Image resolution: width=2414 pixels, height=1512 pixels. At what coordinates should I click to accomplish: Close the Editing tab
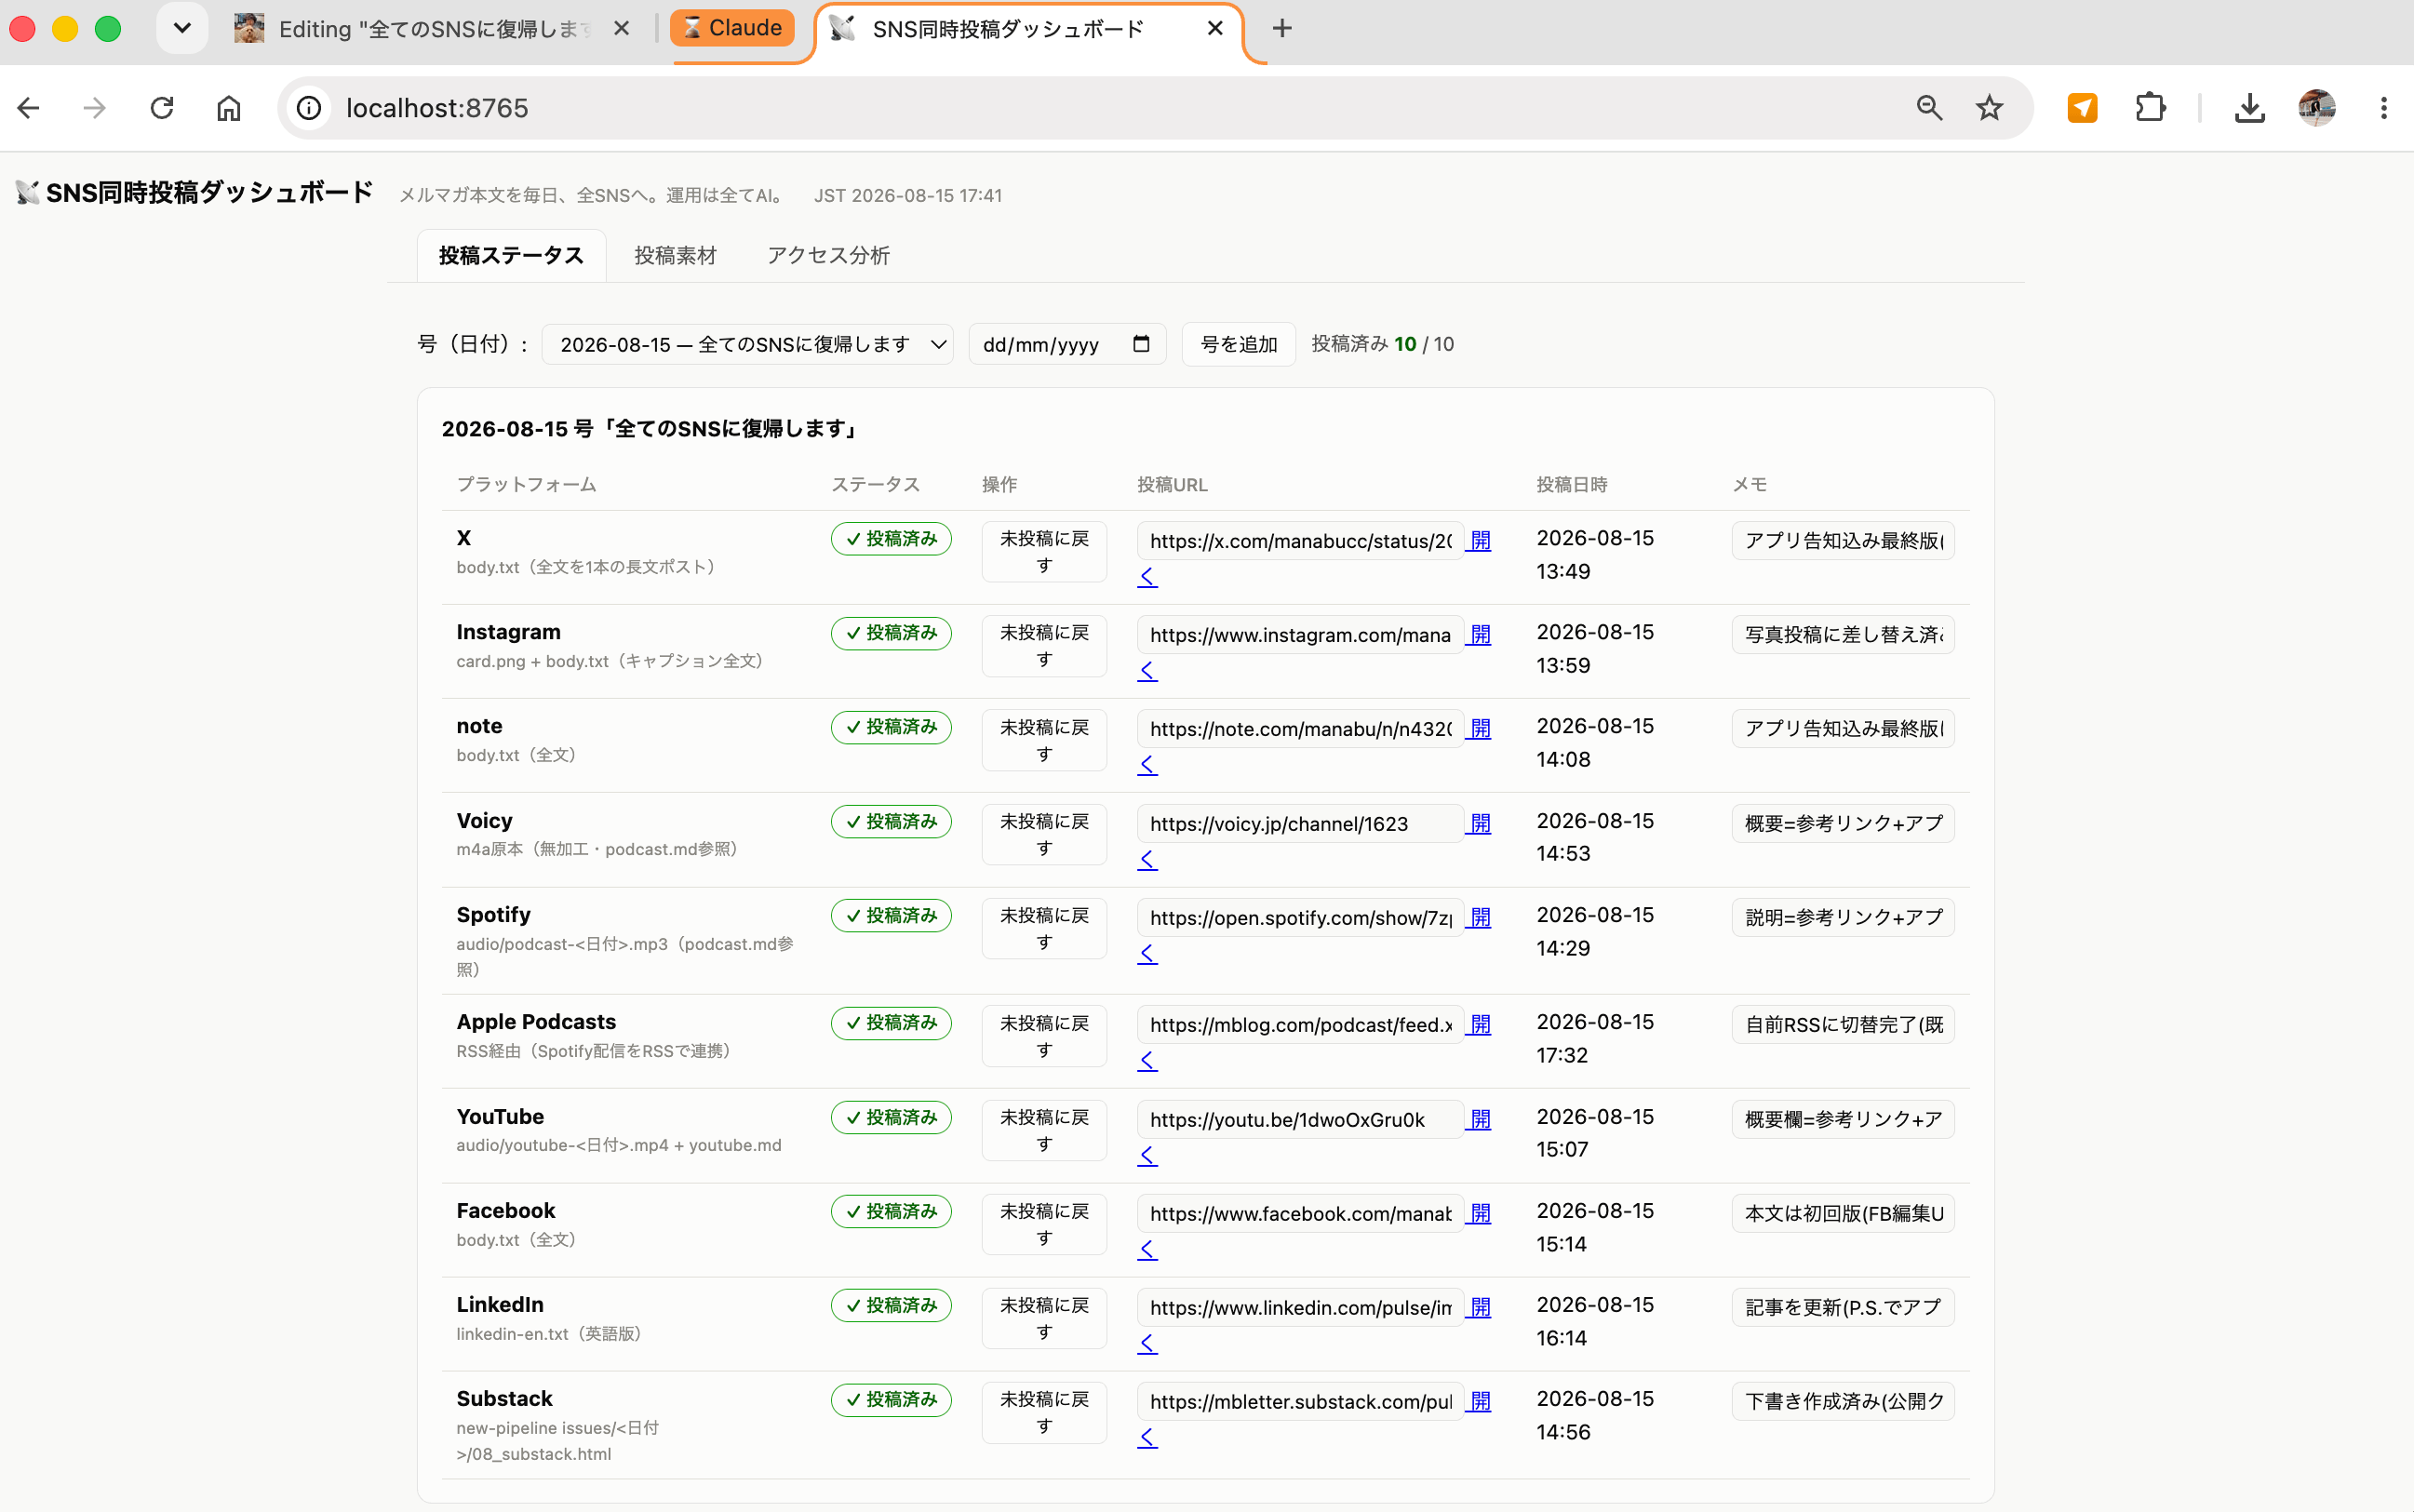click(x=621, y=29)
